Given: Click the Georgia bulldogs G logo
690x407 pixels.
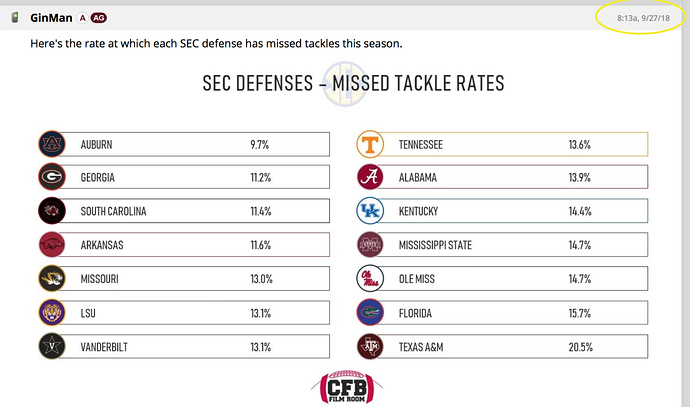Looking at the screenshot, I should 52,178.
